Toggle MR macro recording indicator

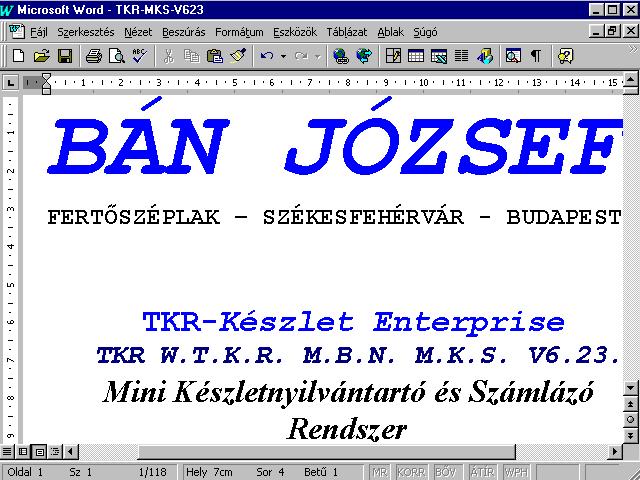point(380,472)
